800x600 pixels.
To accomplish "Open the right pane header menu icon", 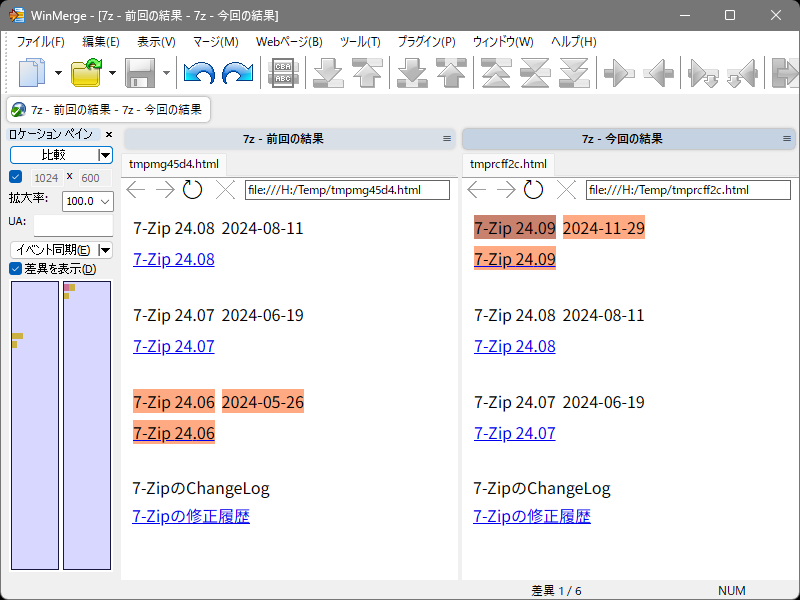I will 787,139.
